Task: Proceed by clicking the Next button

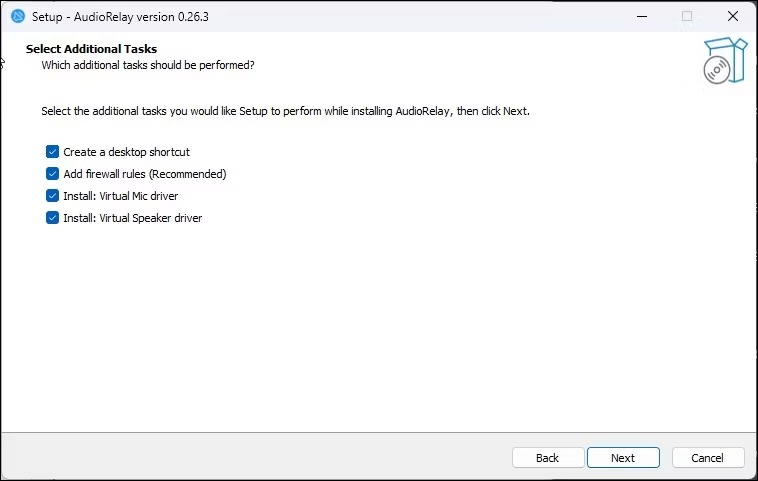Action: (x=623, y=458)
